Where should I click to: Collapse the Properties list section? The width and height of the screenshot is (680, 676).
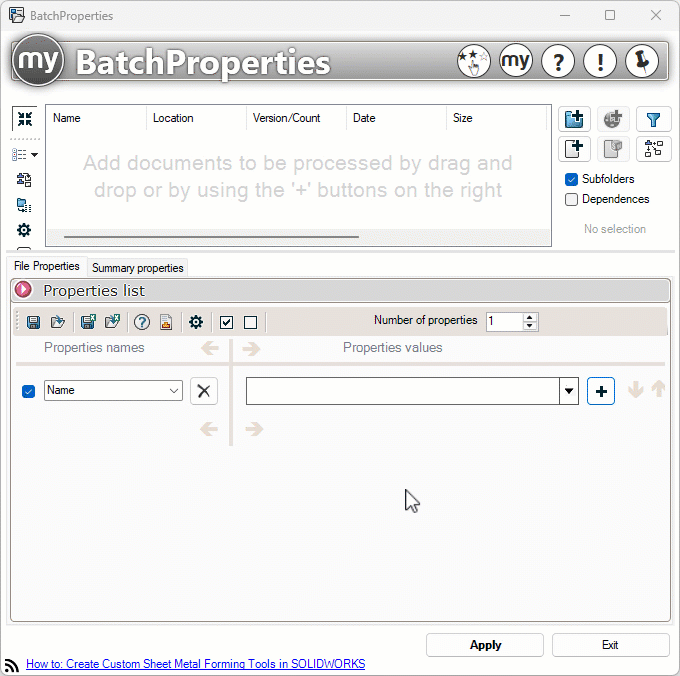[x=24, y=290]
